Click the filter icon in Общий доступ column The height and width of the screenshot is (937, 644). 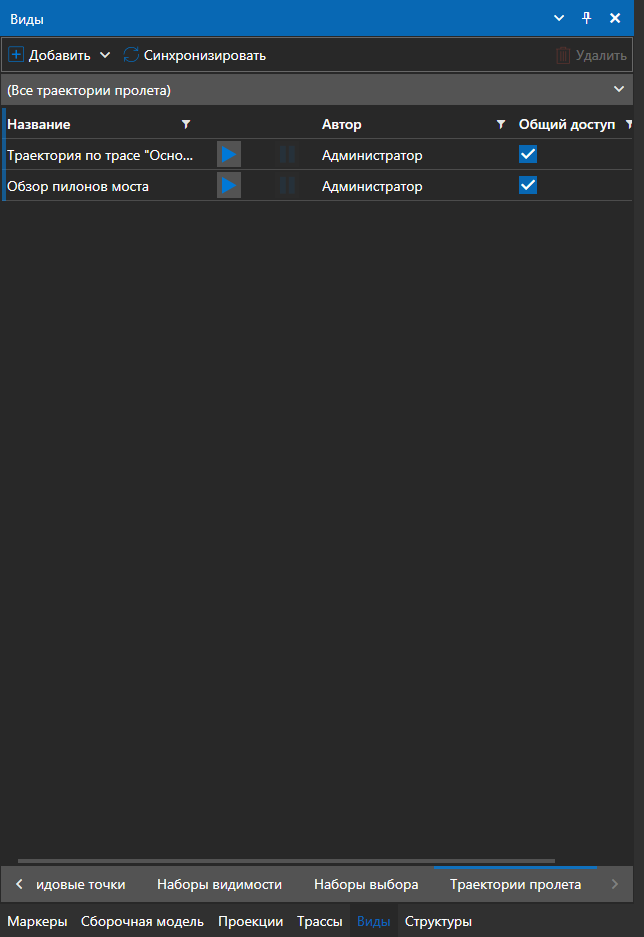[629, 125]
